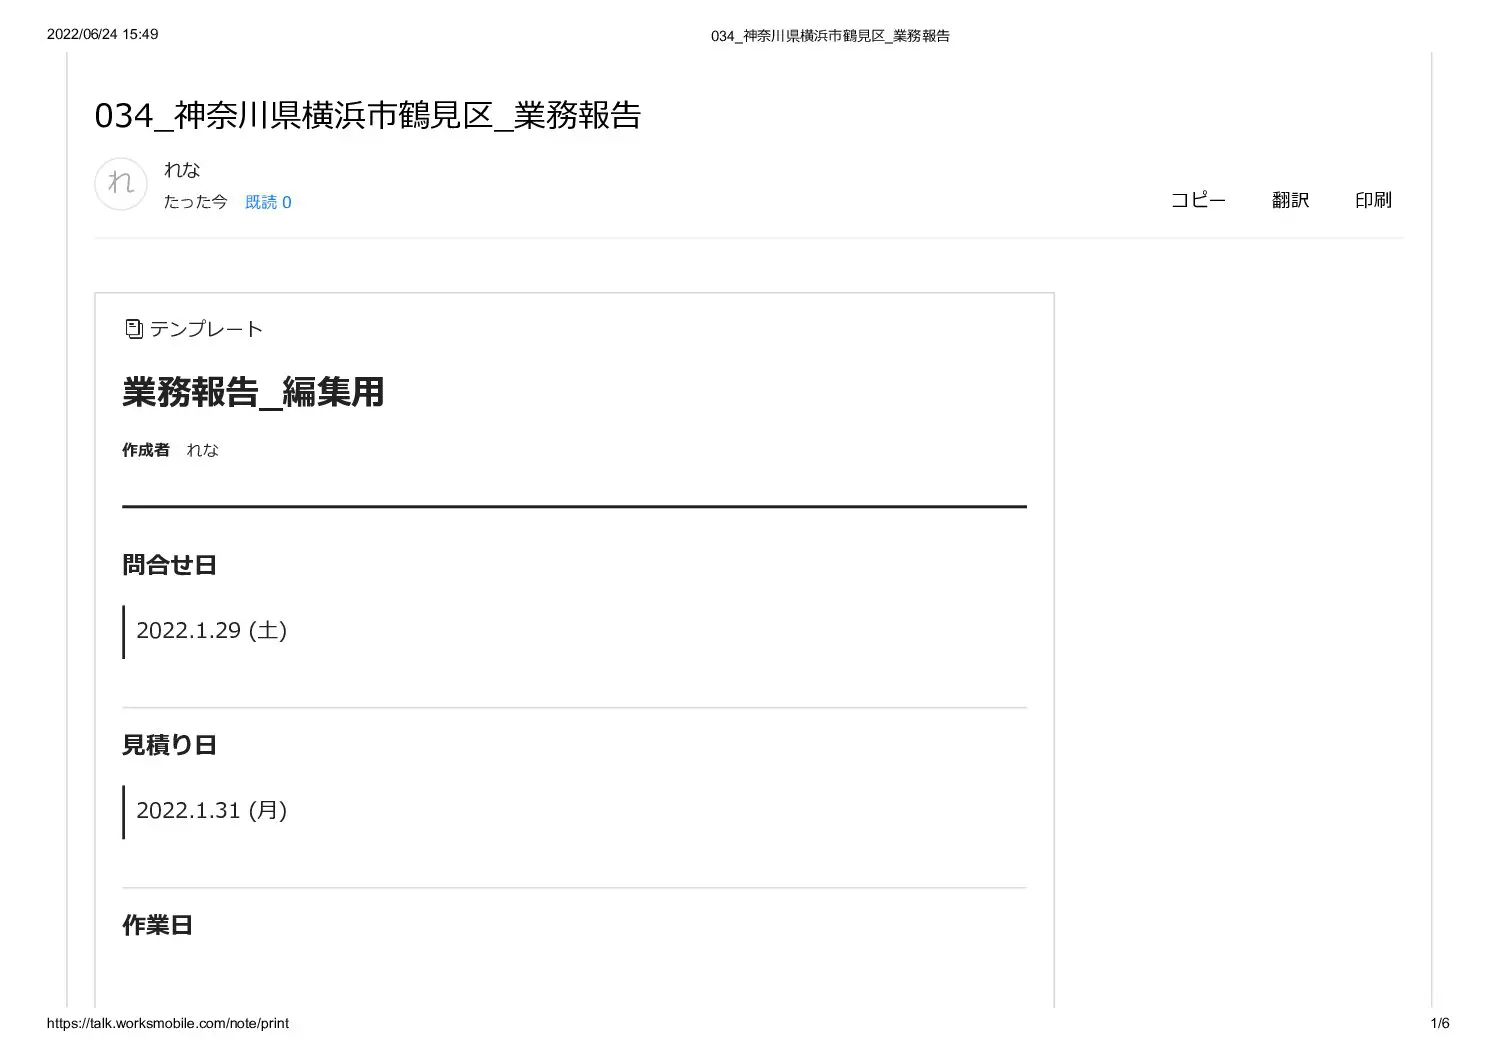Click the footer URL https://talk.worksmobile.com/note/print
This screenshot has height=1058, width=1497.
[x=168, y=1023]
